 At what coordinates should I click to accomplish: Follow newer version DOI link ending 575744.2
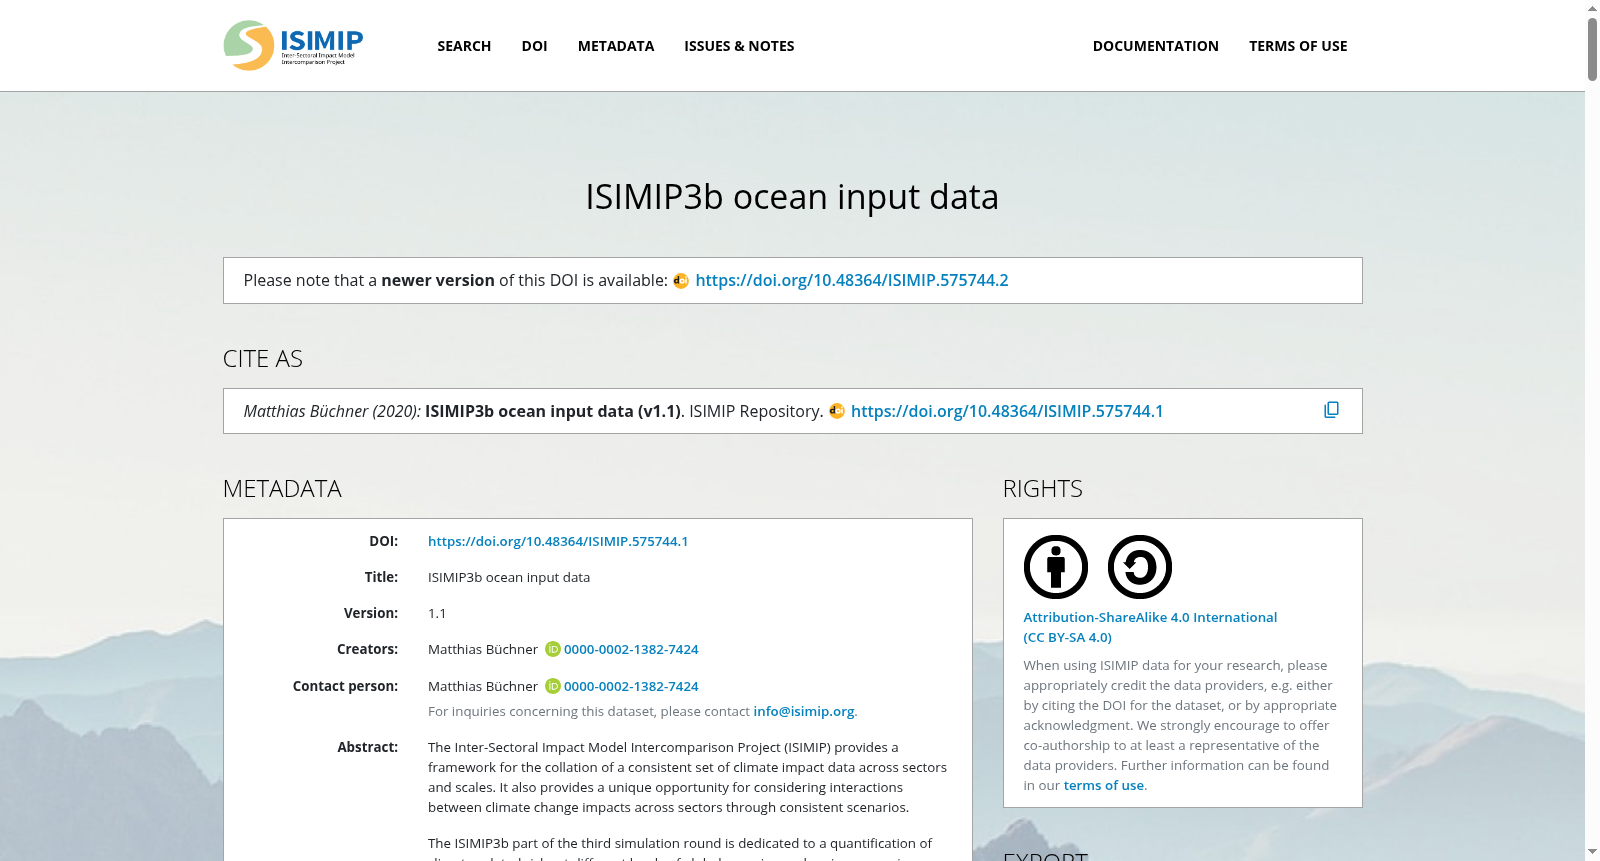852,280
